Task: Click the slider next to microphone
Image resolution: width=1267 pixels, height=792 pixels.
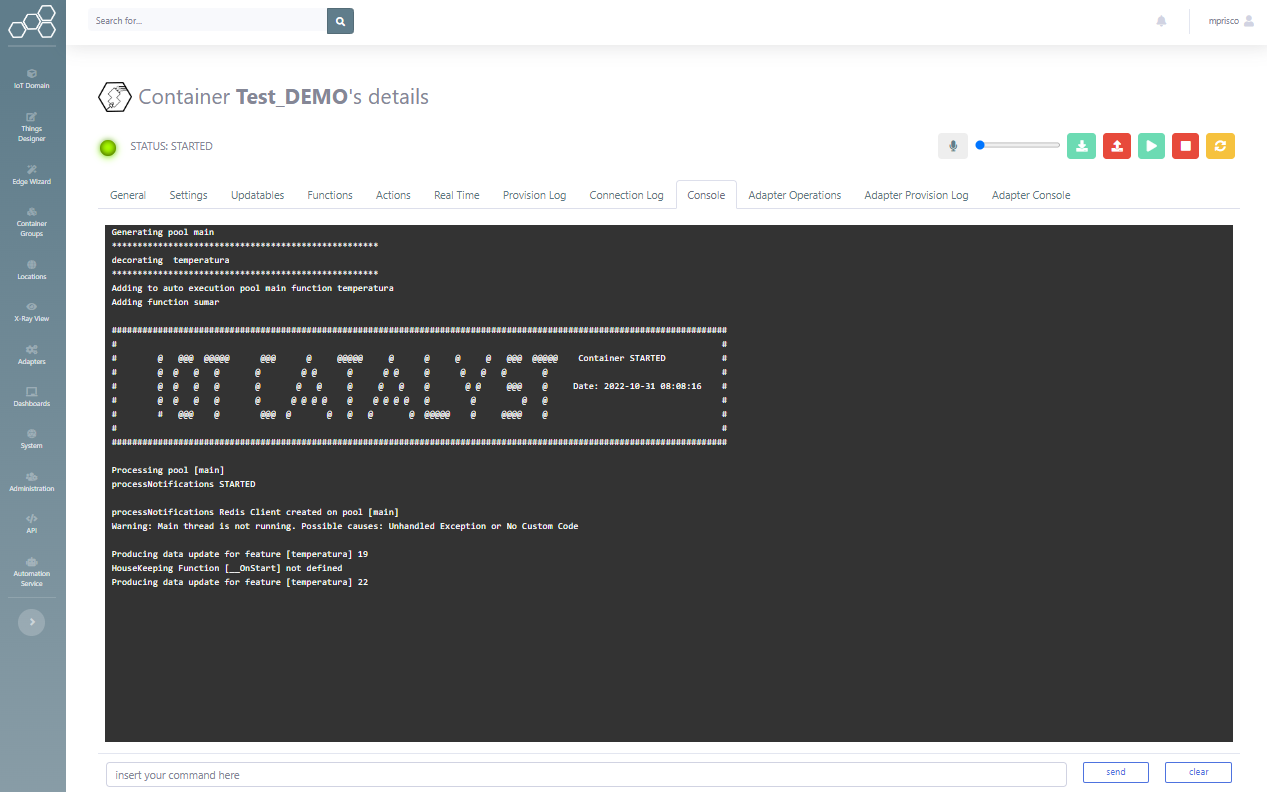Action: pos(1018,145)
